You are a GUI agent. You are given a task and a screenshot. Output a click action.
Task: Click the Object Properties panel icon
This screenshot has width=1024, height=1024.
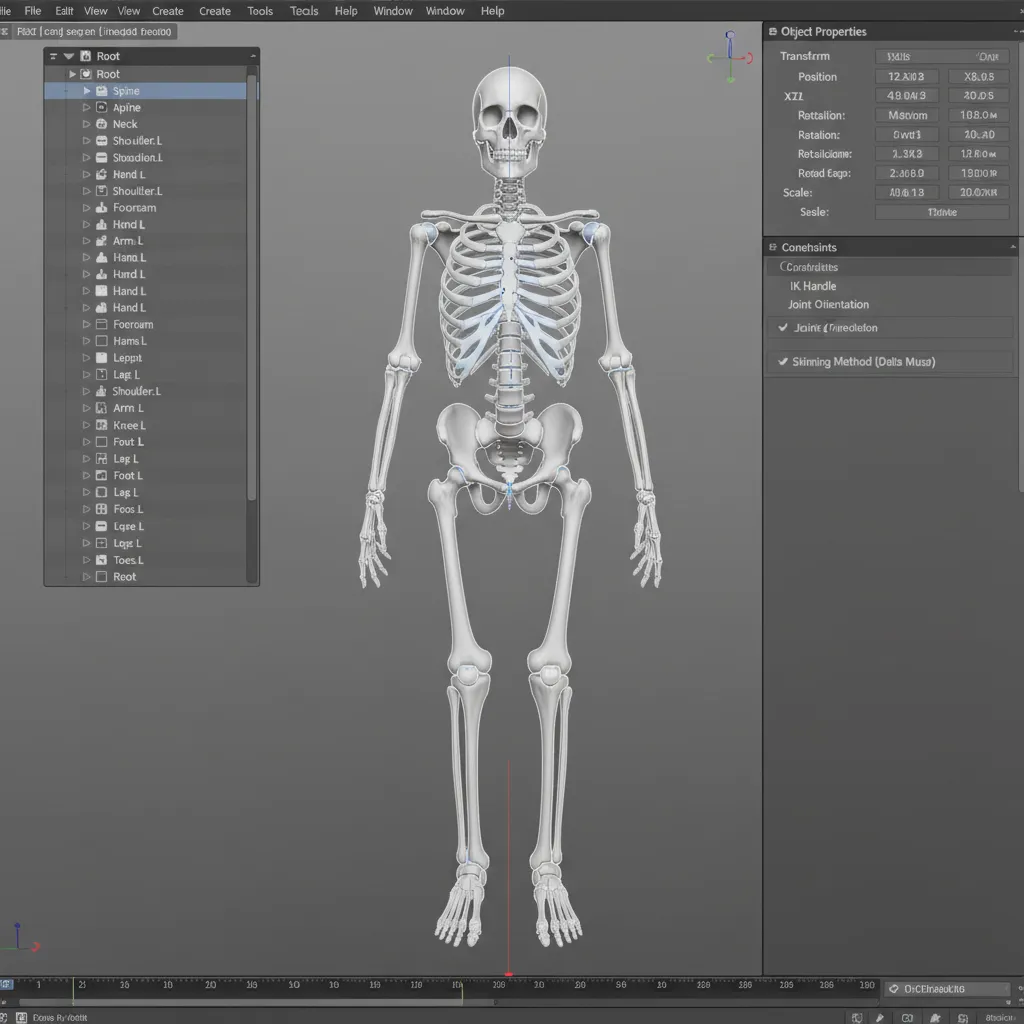pos(775,31)
